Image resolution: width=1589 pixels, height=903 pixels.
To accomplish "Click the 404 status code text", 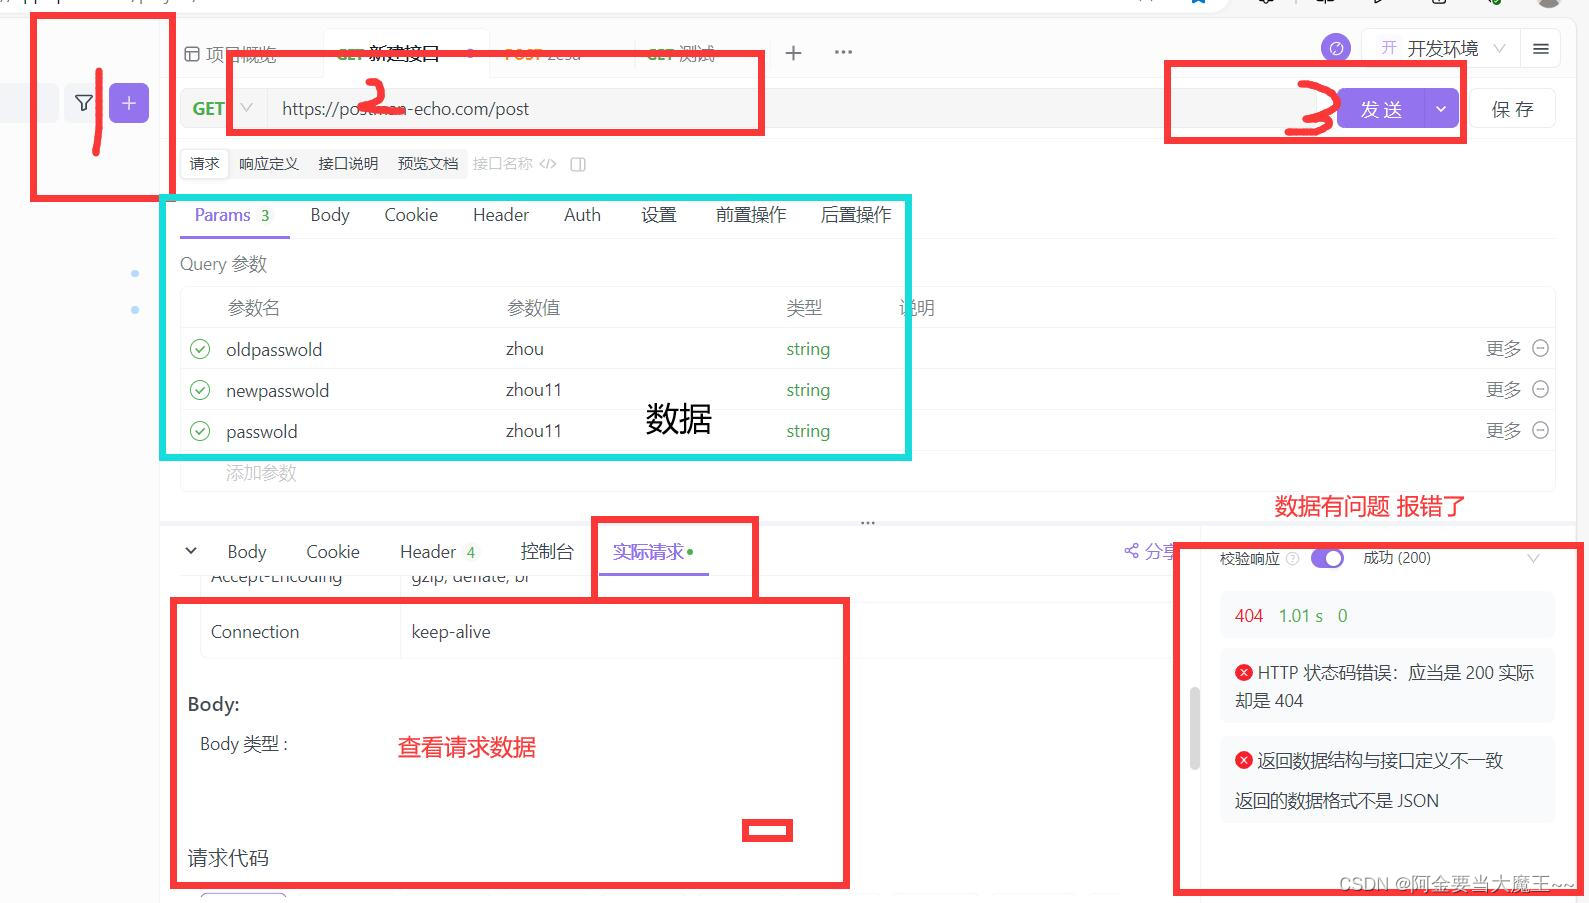I will pos(1249,616).
